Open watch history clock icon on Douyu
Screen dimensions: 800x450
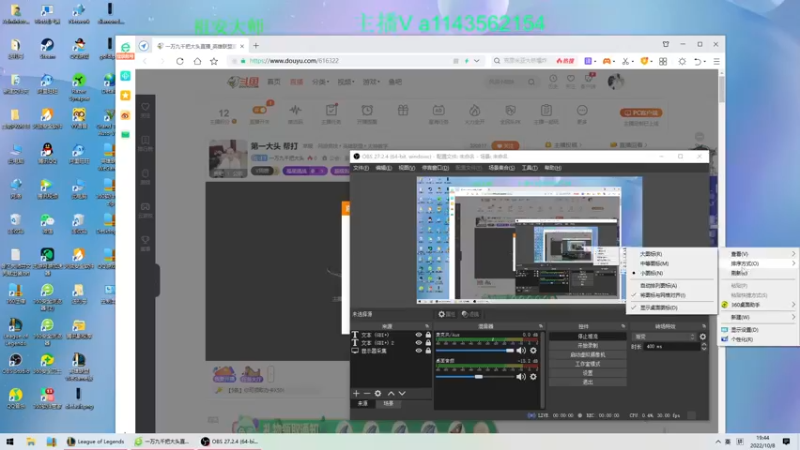click(x=553, y=81)
